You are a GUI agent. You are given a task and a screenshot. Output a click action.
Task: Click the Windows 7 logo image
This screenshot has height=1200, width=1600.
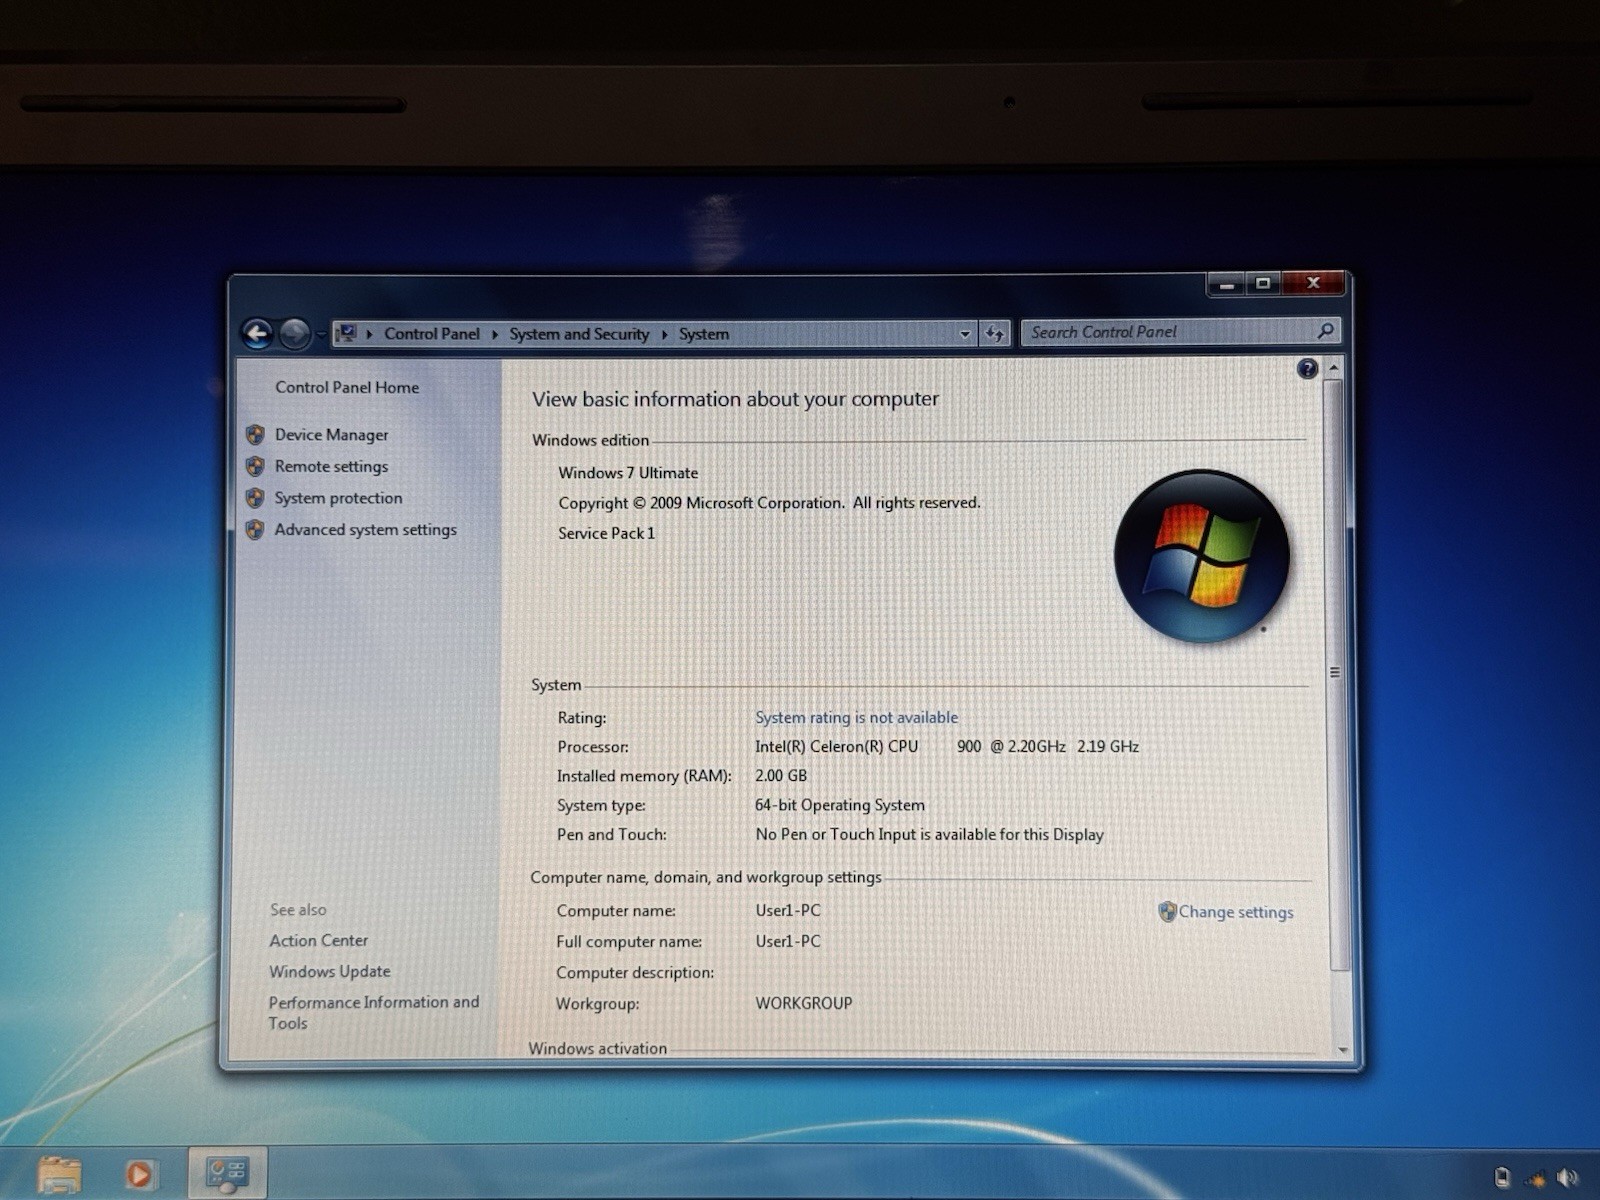click(1201, 556)
